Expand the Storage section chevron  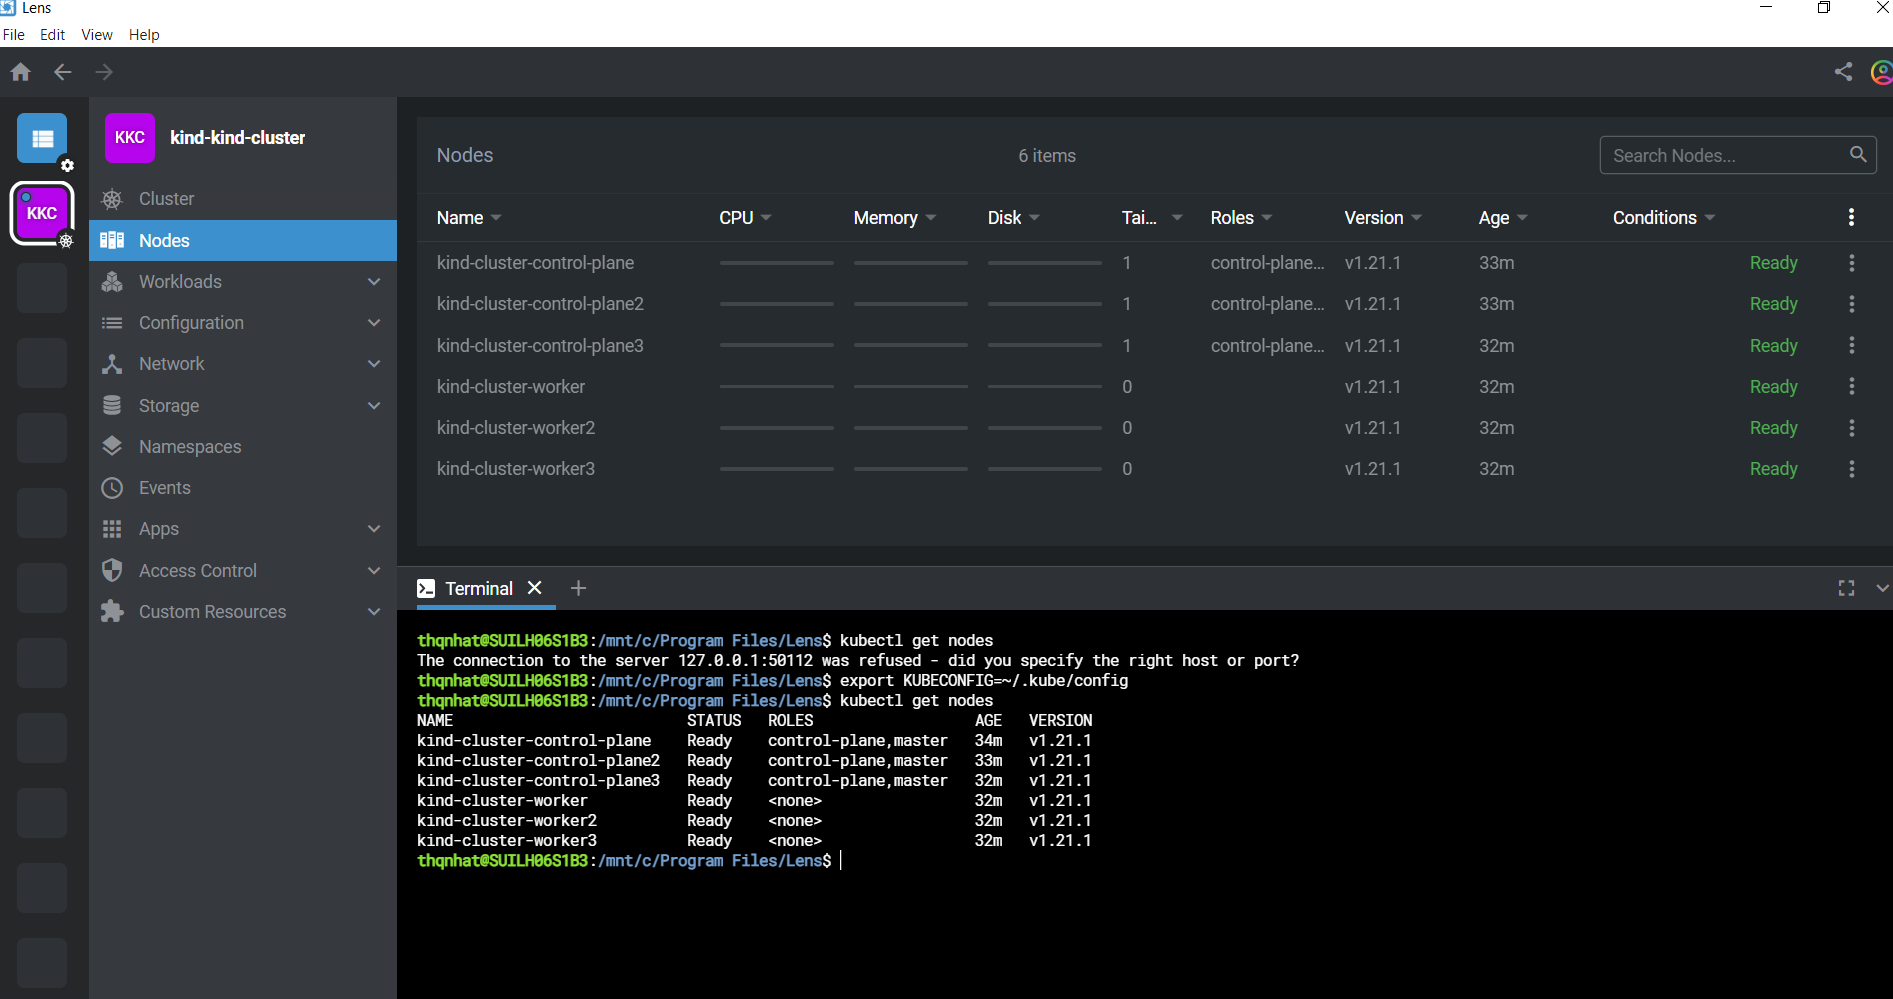point(374,405)
